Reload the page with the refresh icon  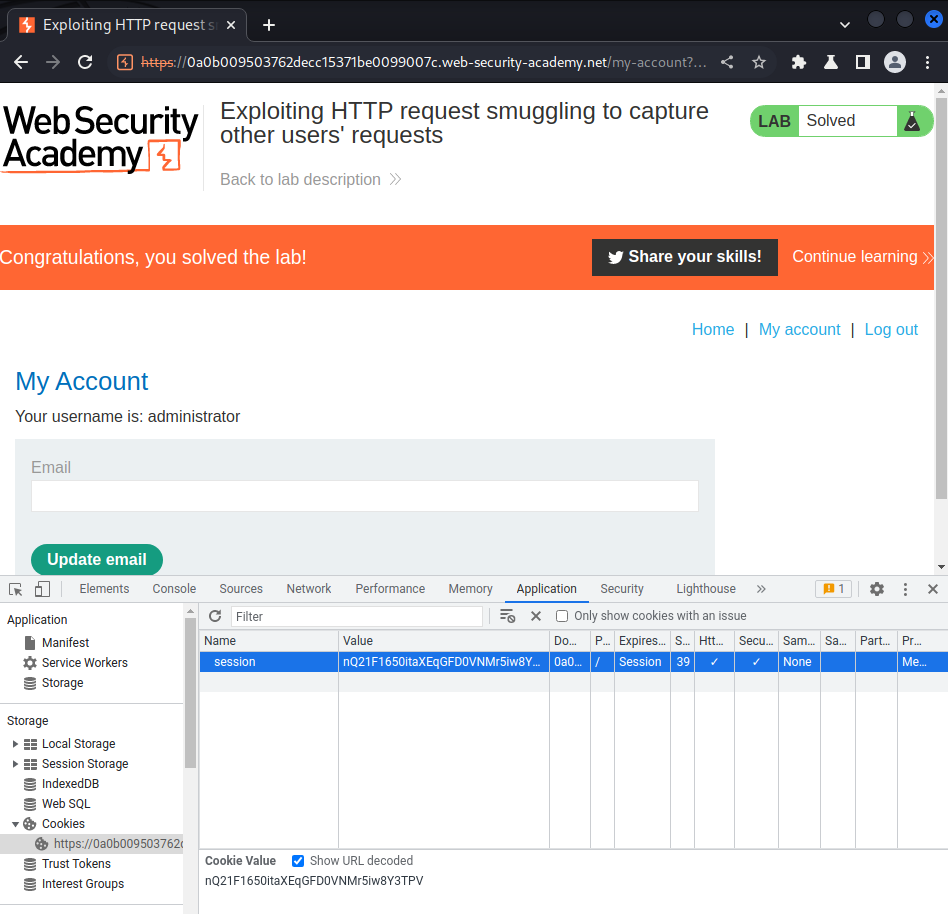(85, 62)
